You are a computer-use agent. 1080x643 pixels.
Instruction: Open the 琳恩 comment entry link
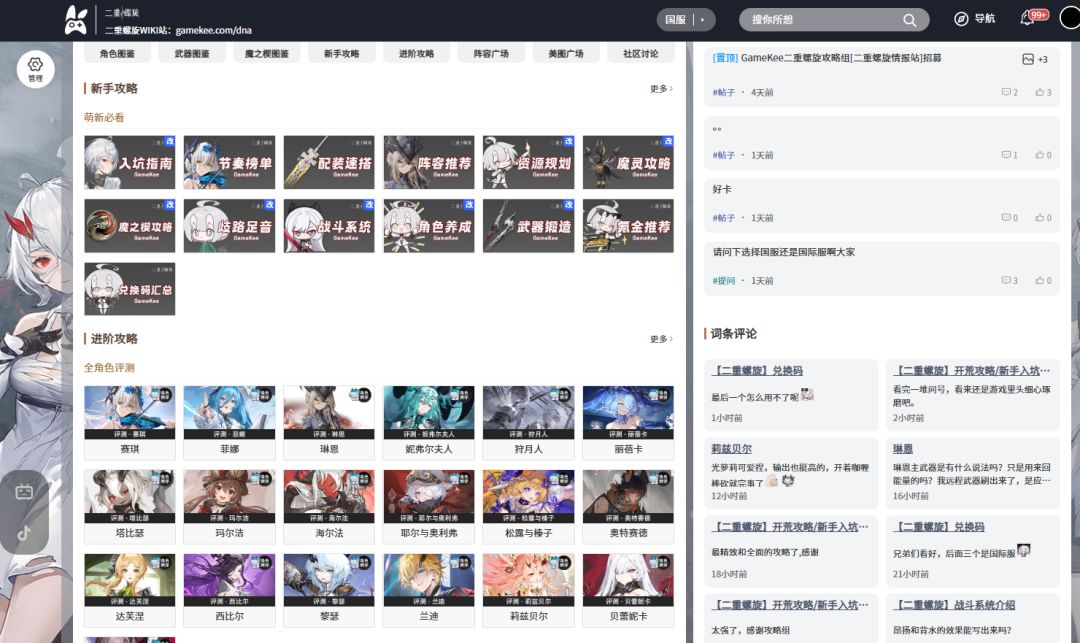pos(903,449)
